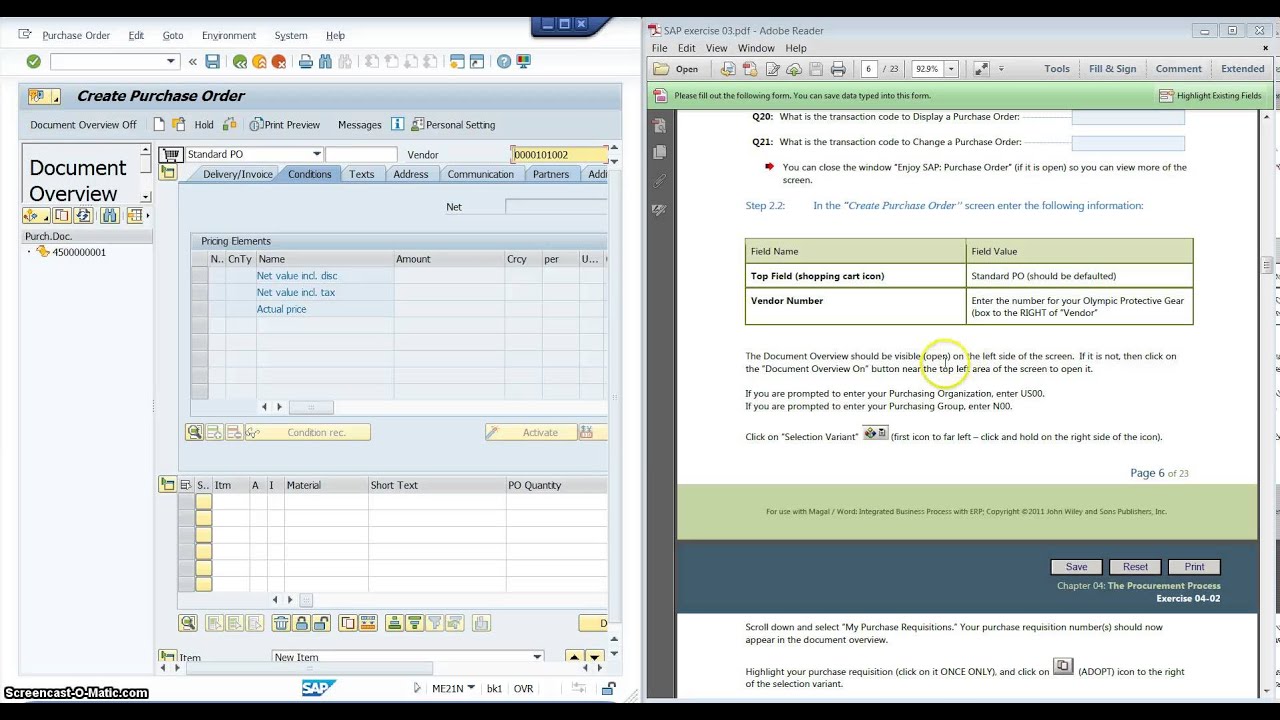Expand tree node 4500000001

(x=29, y=252)
